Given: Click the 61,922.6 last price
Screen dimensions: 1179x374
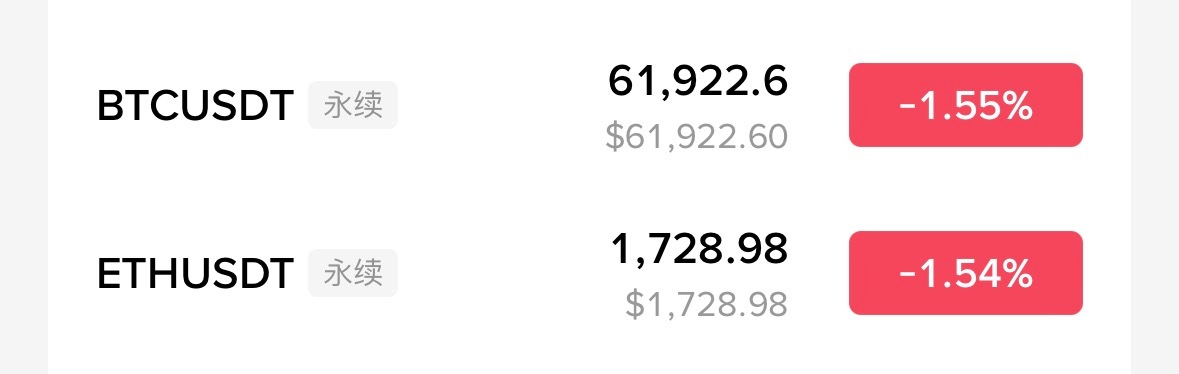Looking at the screenshot, I should 698,81.
